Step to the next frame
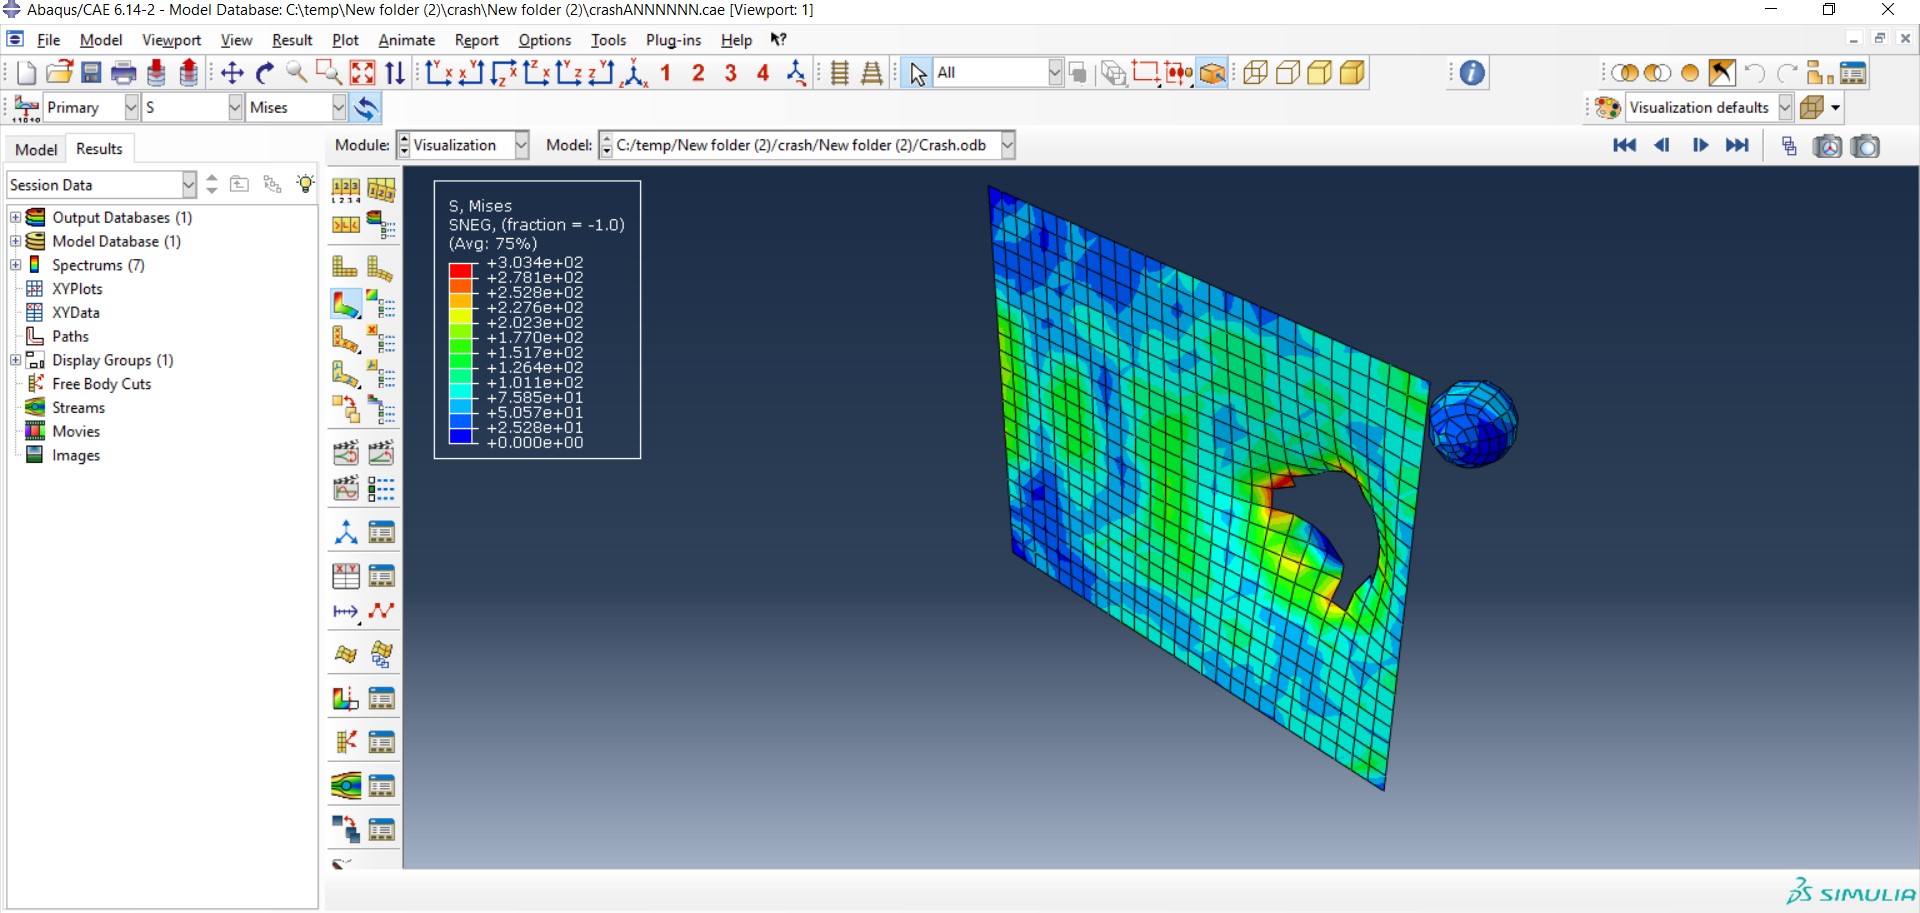This screenshot has height=913, width=1920. [x=1700, y=146]
